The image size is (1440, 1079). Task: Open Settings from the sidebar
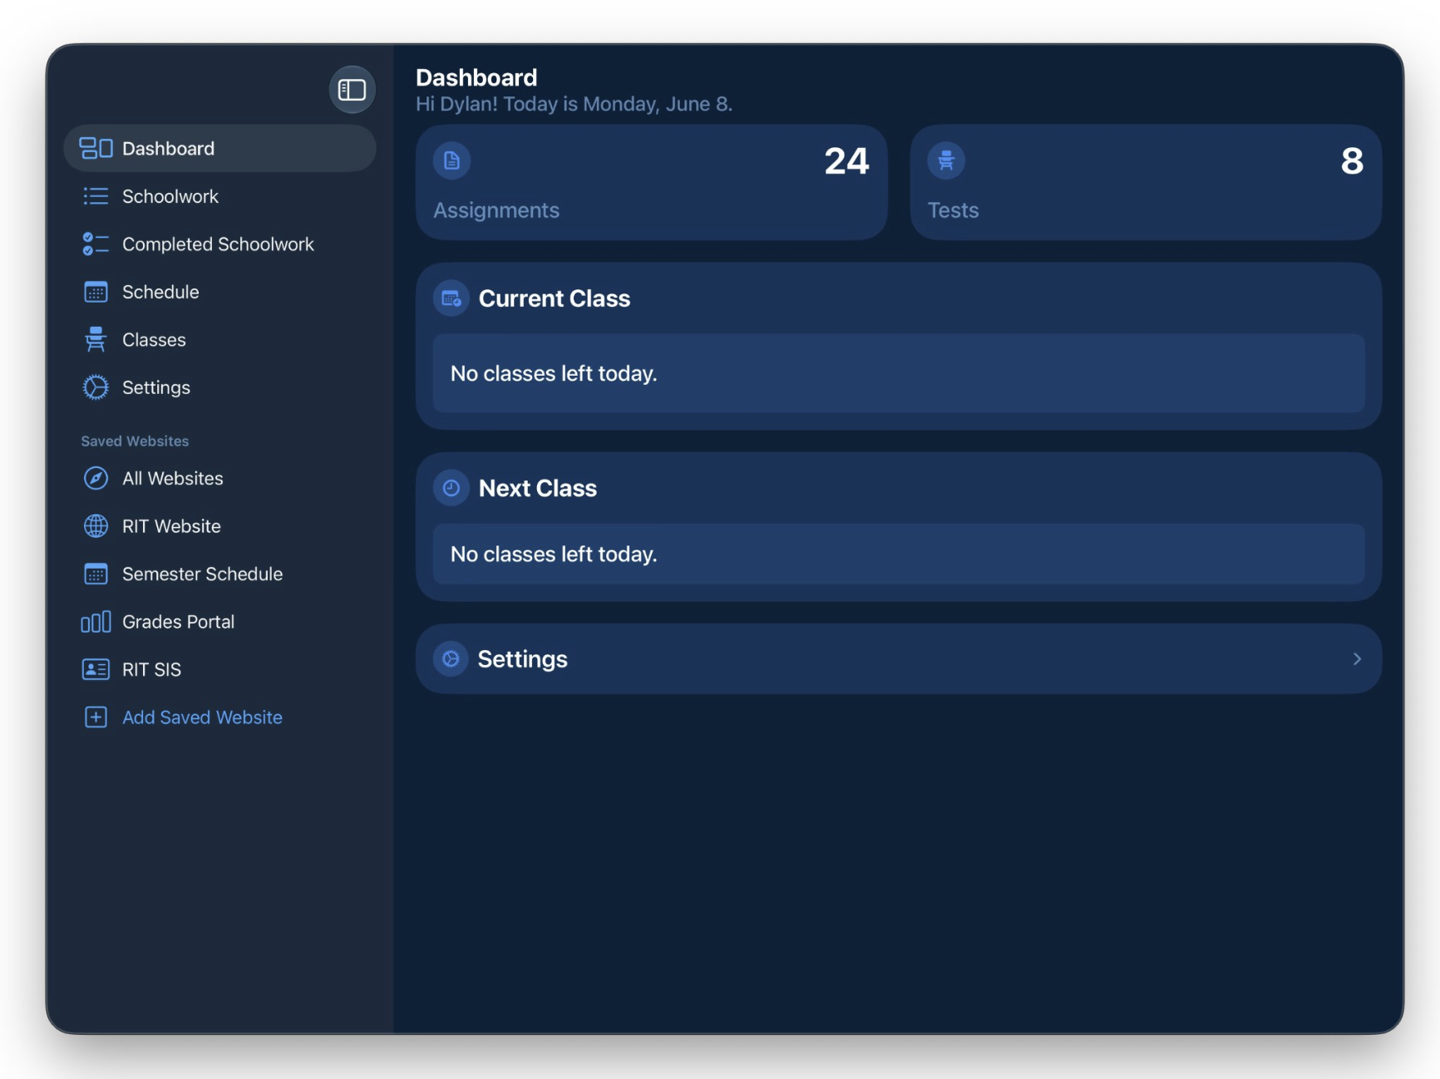point(220,387)
